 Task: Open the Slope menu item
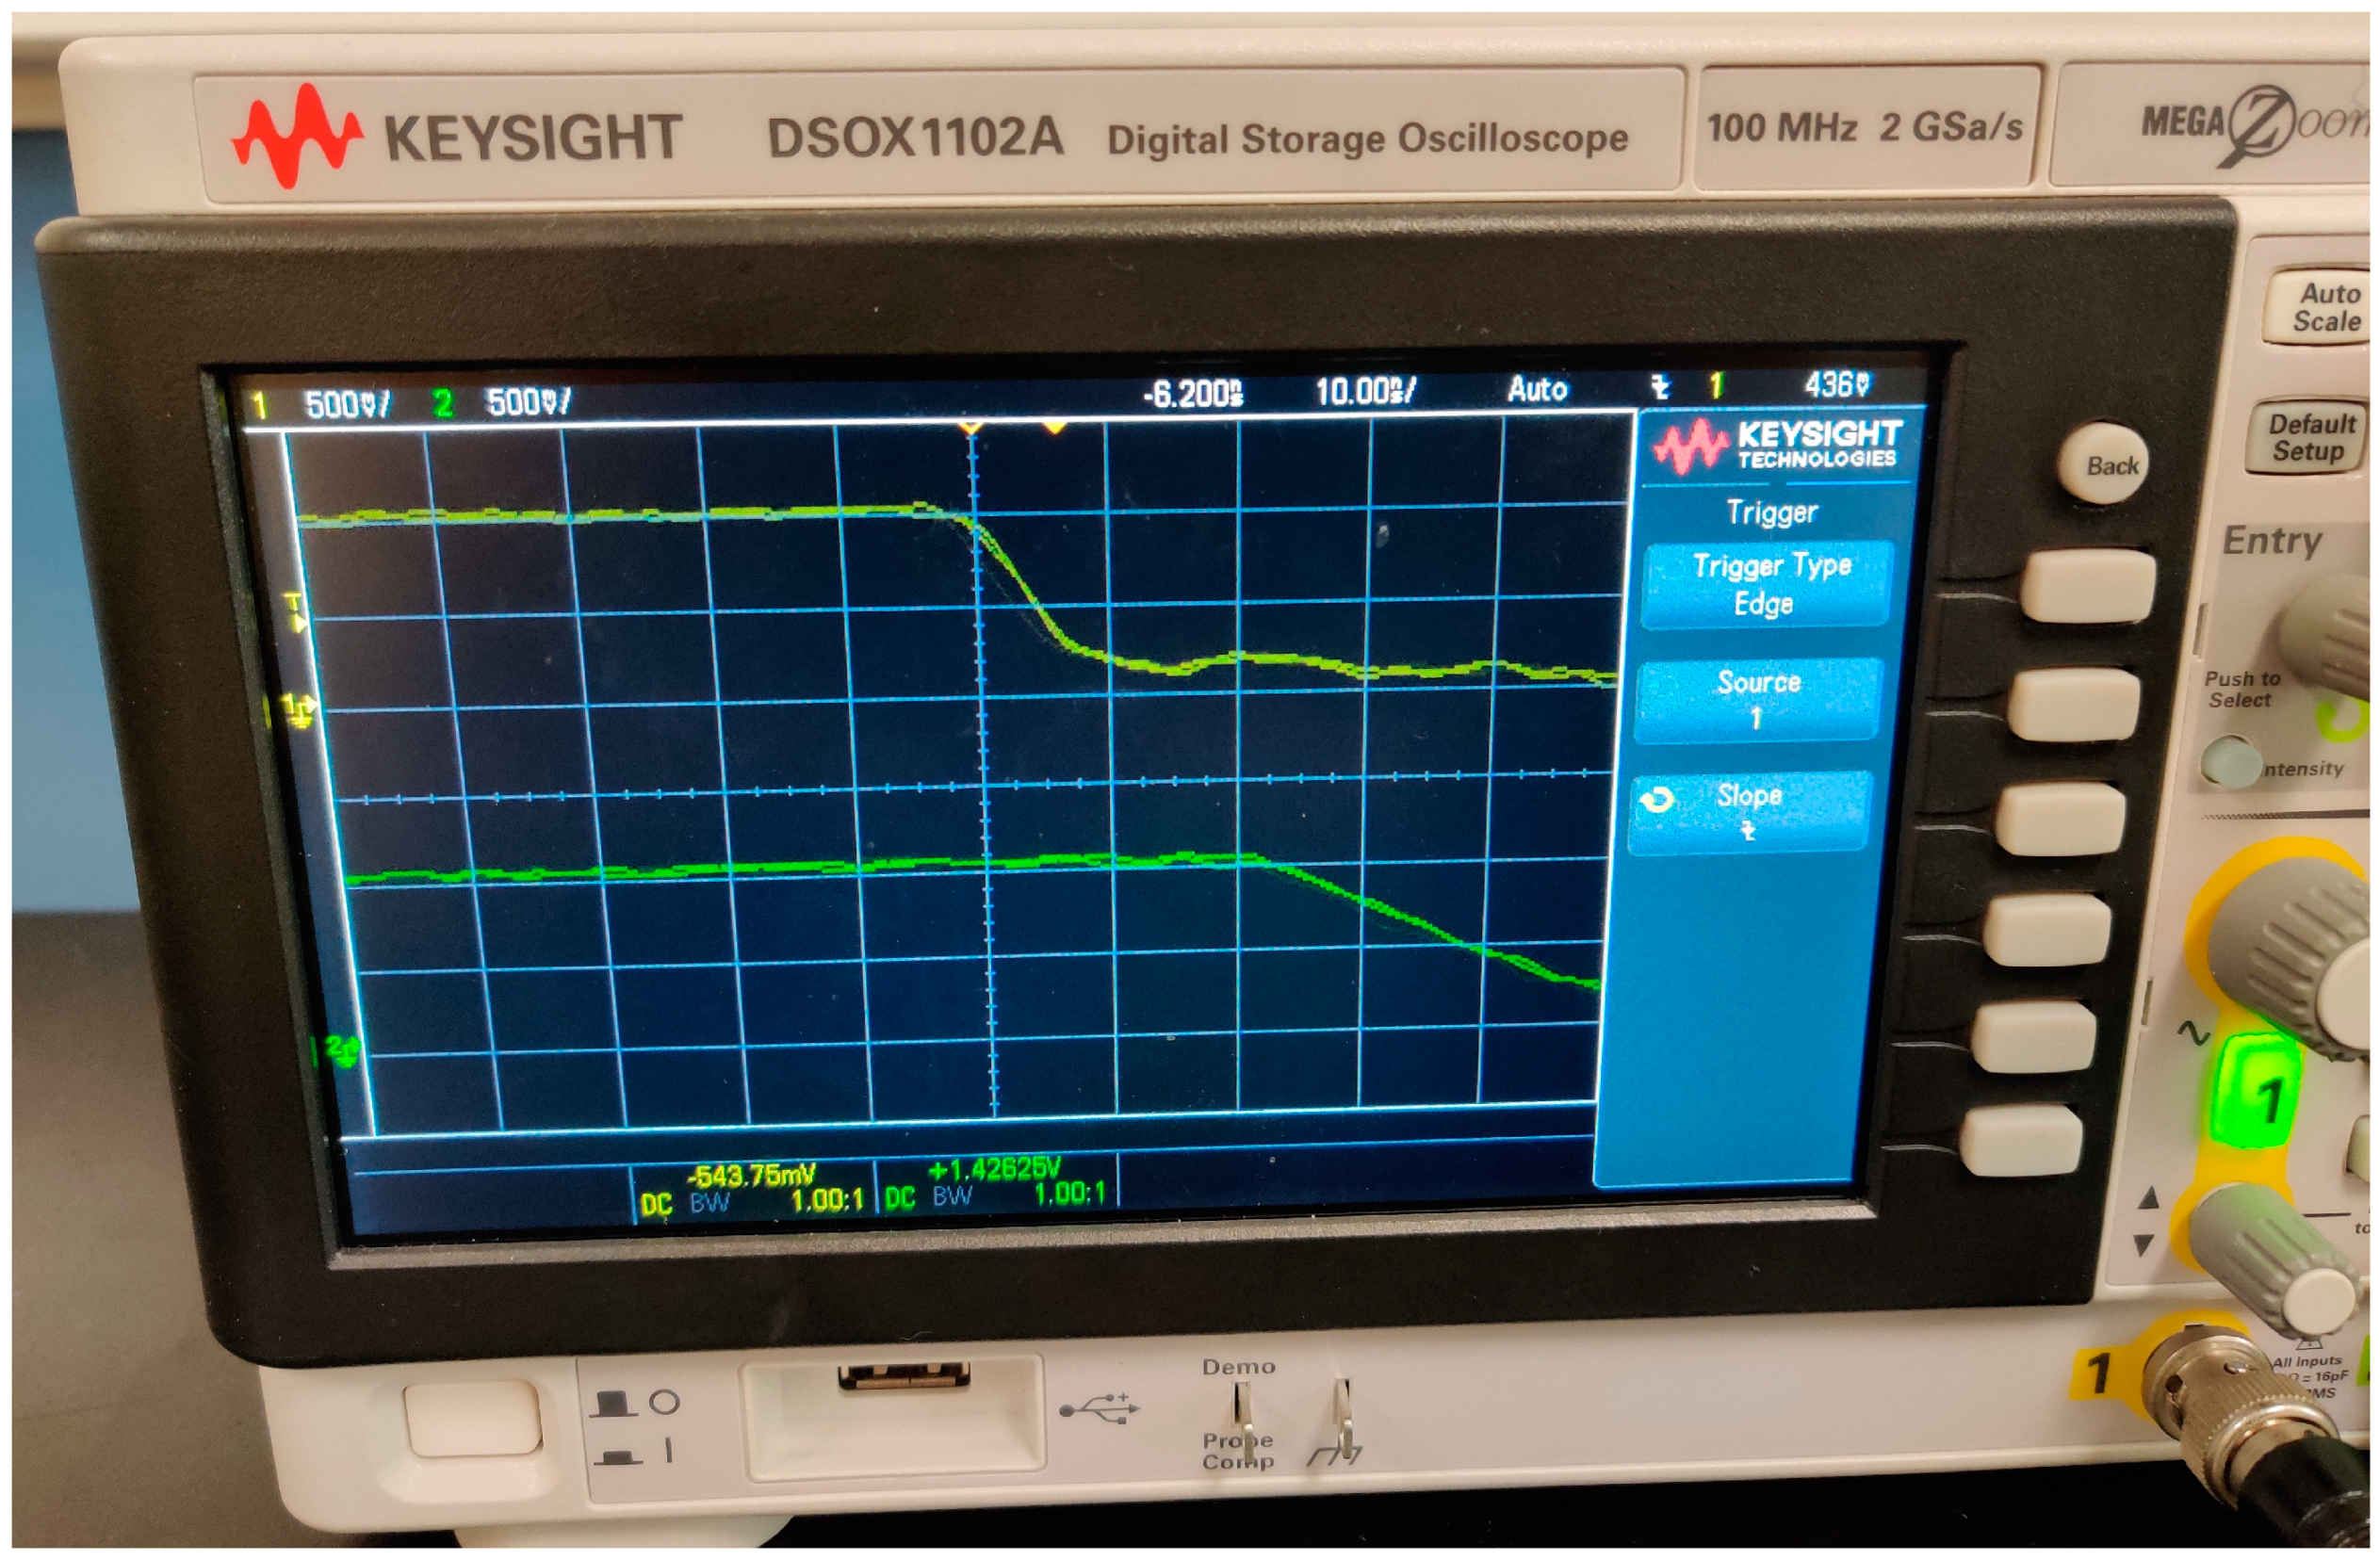click(x=1748, y=812)
